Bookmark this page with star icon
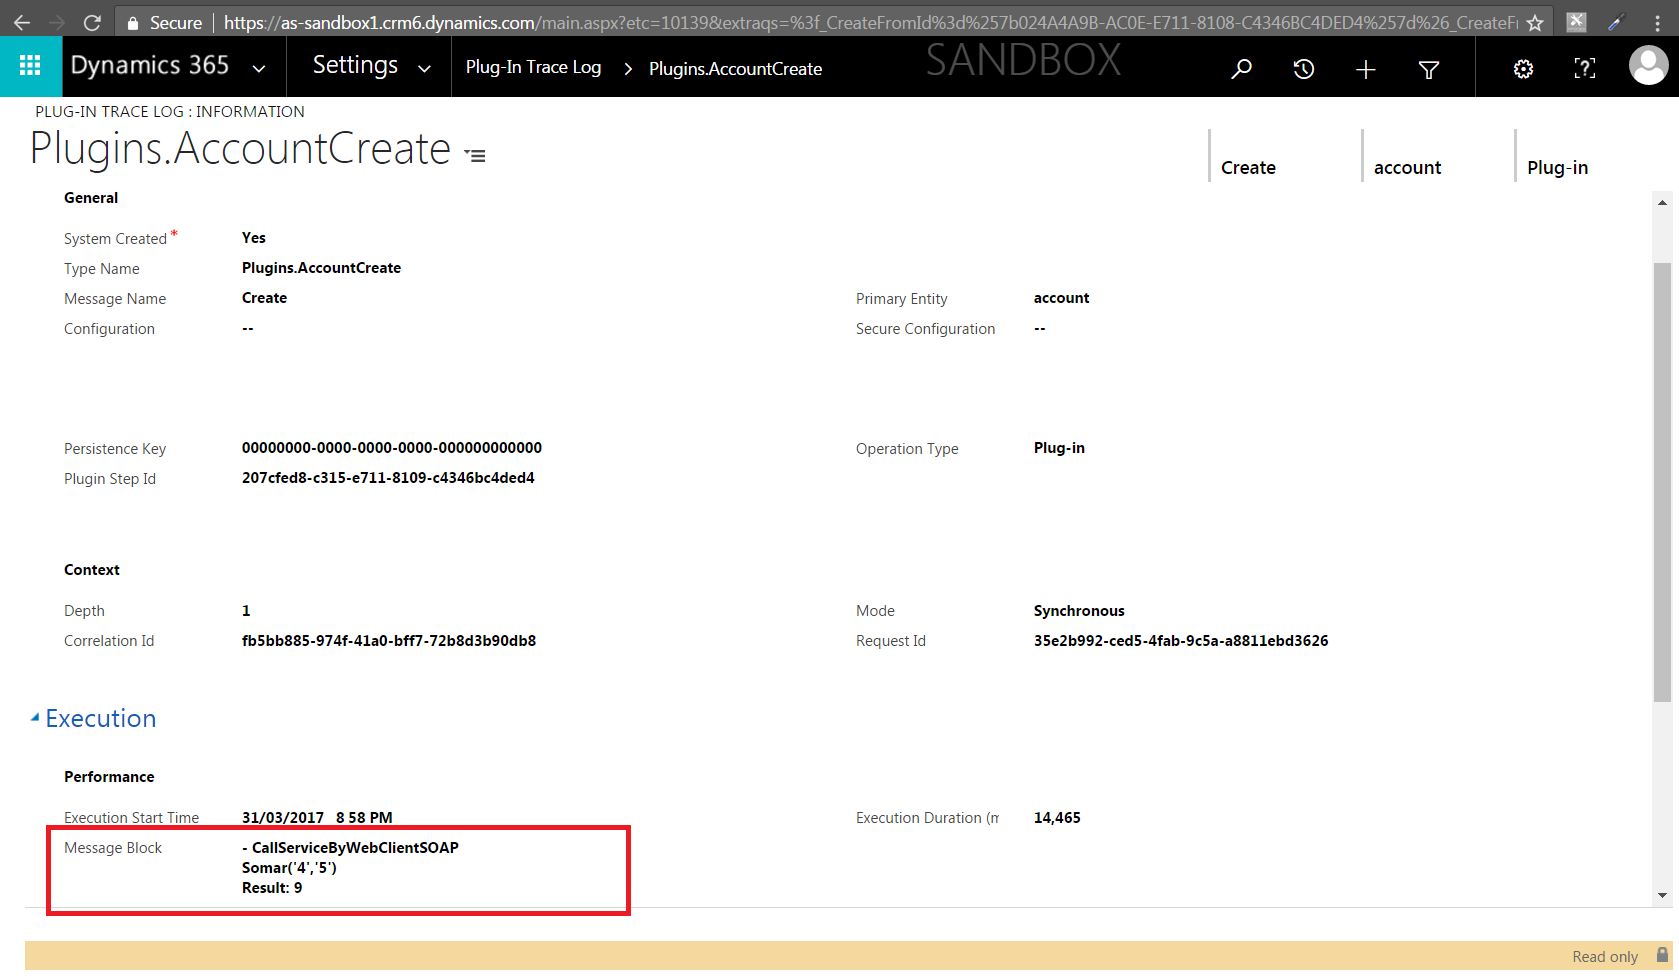Viewport: 1679px width, 978px height. coord(1535,23)
